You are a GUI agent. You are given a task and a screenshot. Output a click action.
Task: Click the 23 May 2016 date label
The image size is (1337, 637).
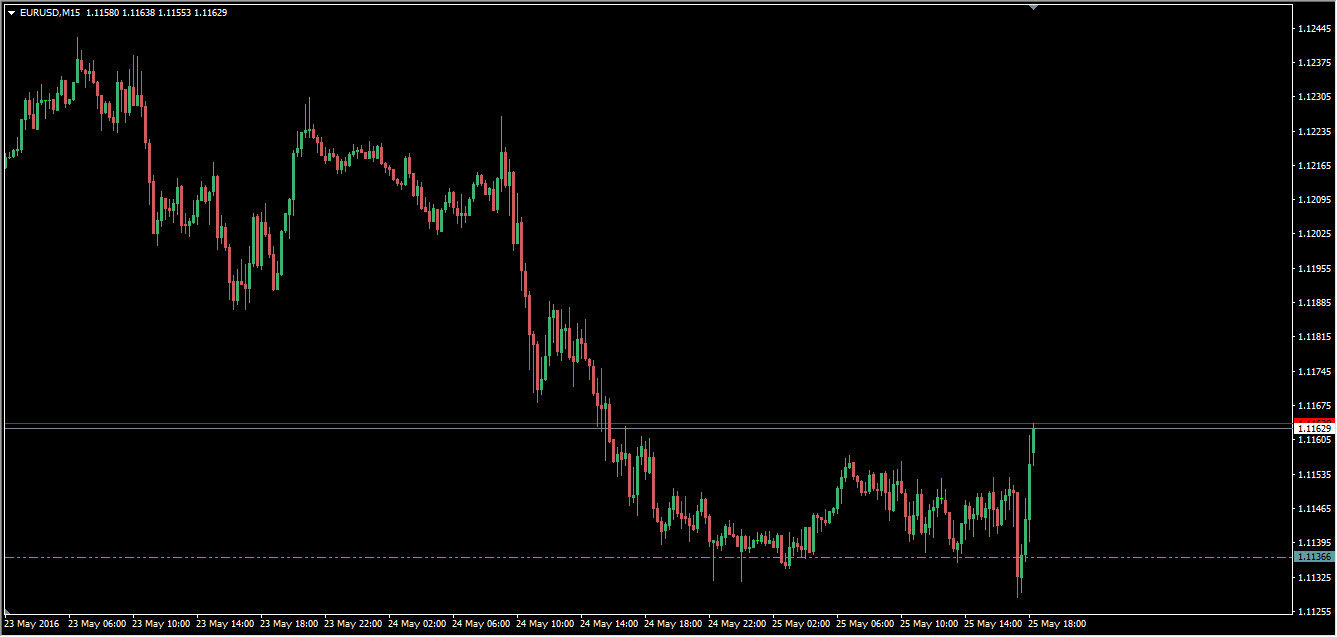[32, 624]
